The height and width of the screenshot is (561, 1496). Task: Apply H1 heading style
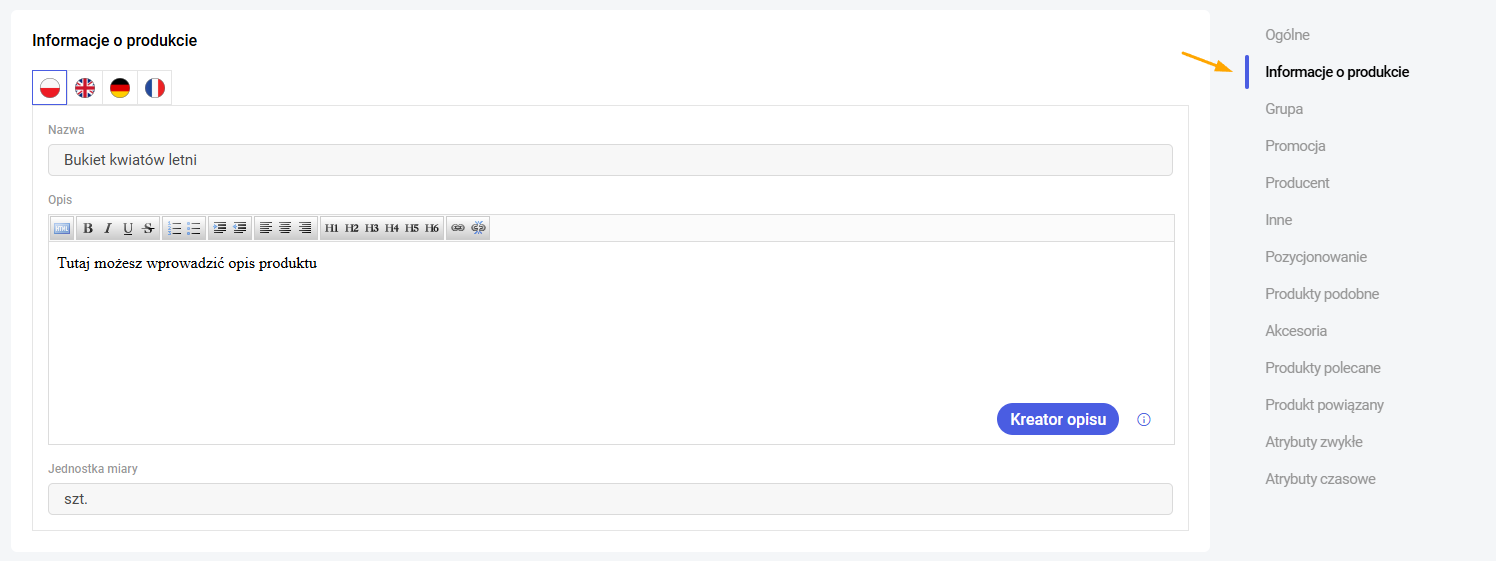tap(332, 228)
